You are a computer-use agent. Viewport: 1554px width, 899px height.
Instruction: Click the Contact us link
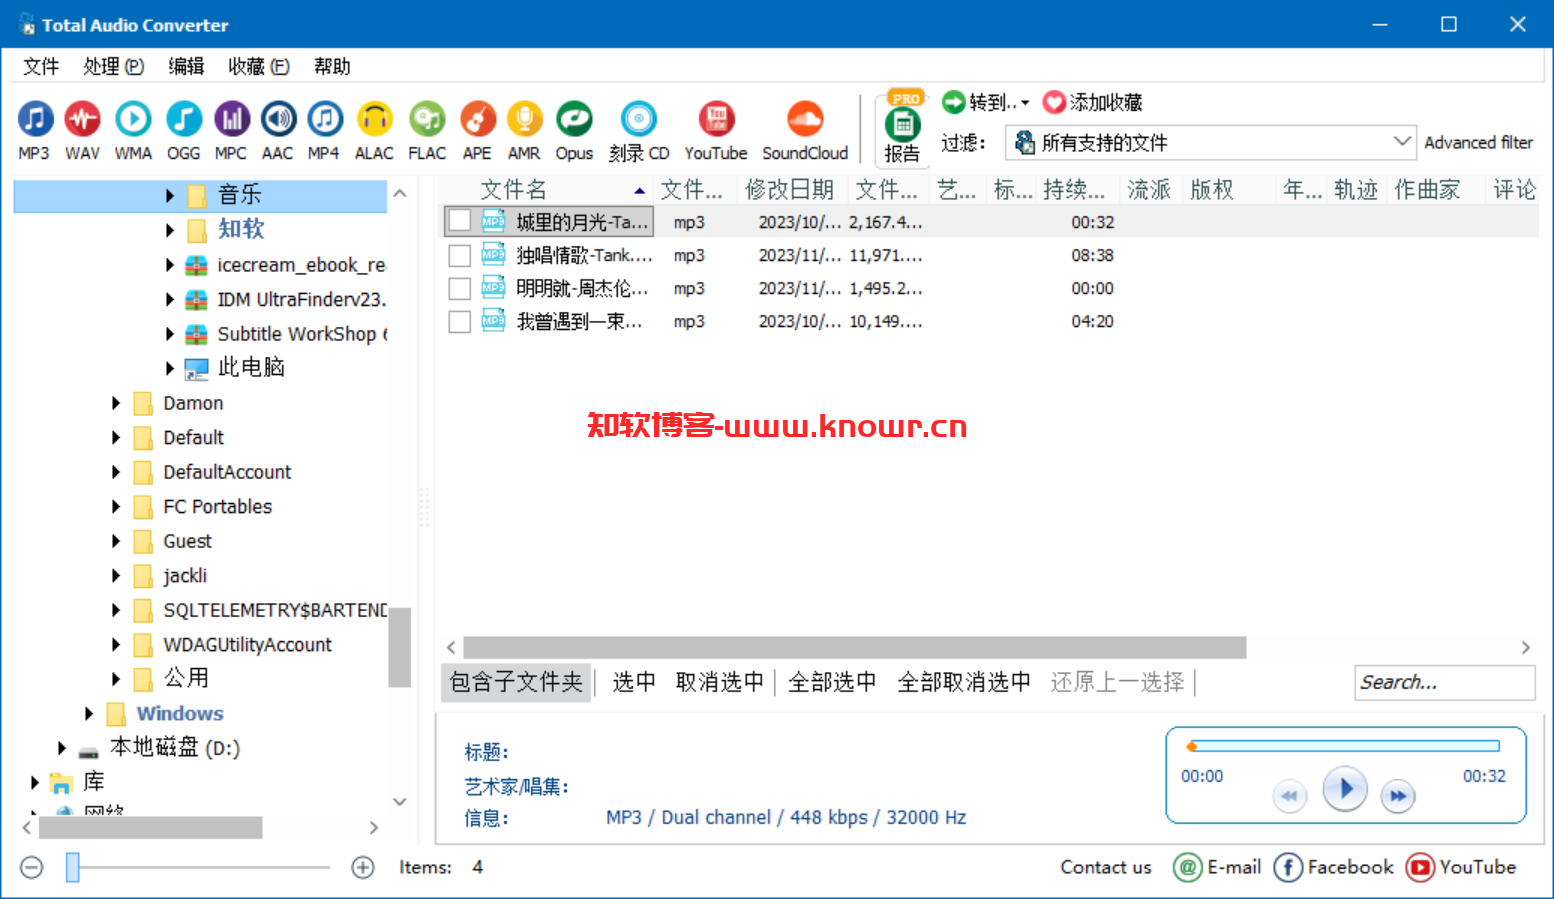1106,867
